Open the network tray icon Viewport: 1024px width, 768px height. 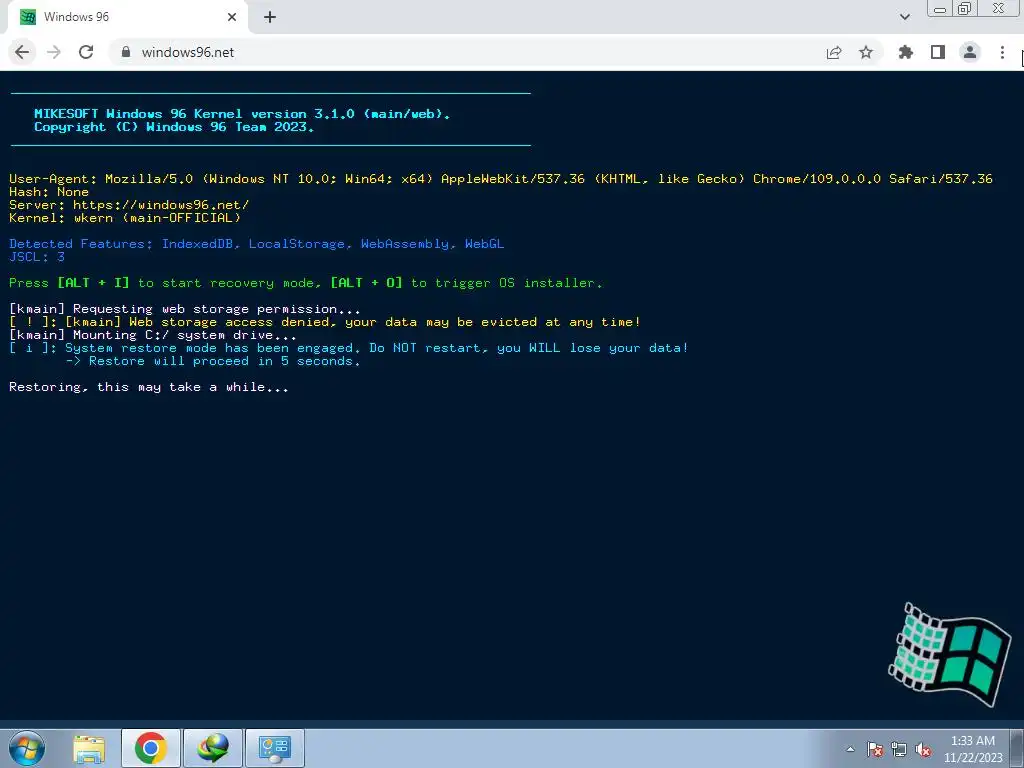899,749
